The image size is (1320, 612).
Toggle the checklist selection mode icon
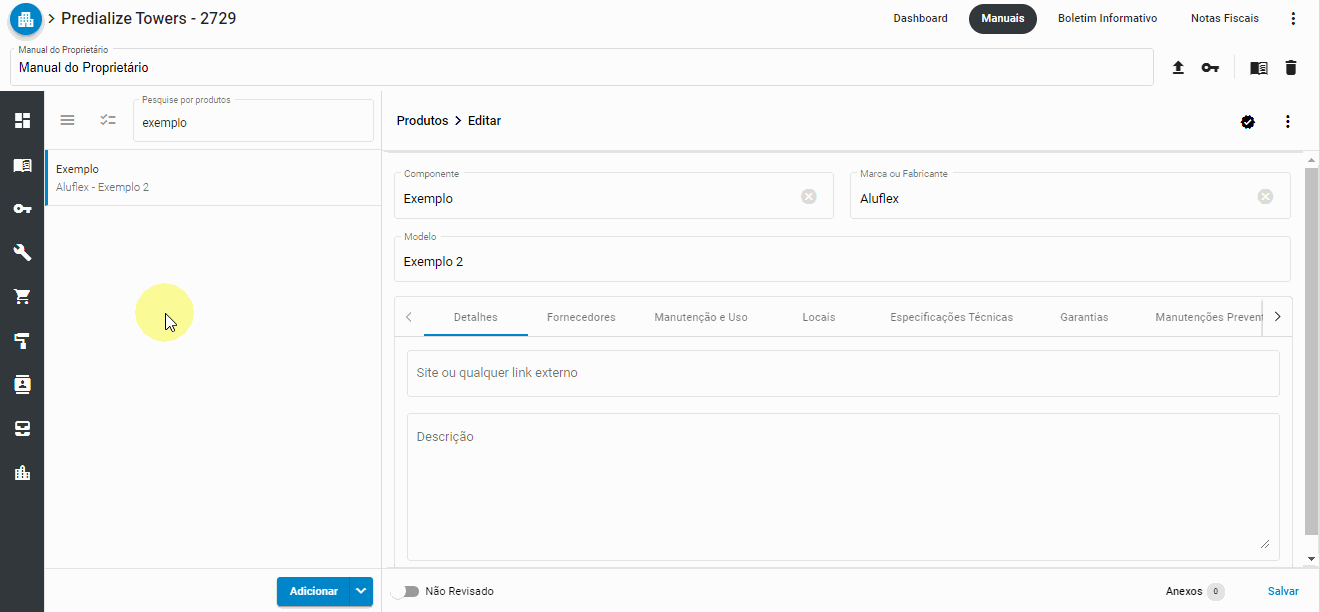108,120
